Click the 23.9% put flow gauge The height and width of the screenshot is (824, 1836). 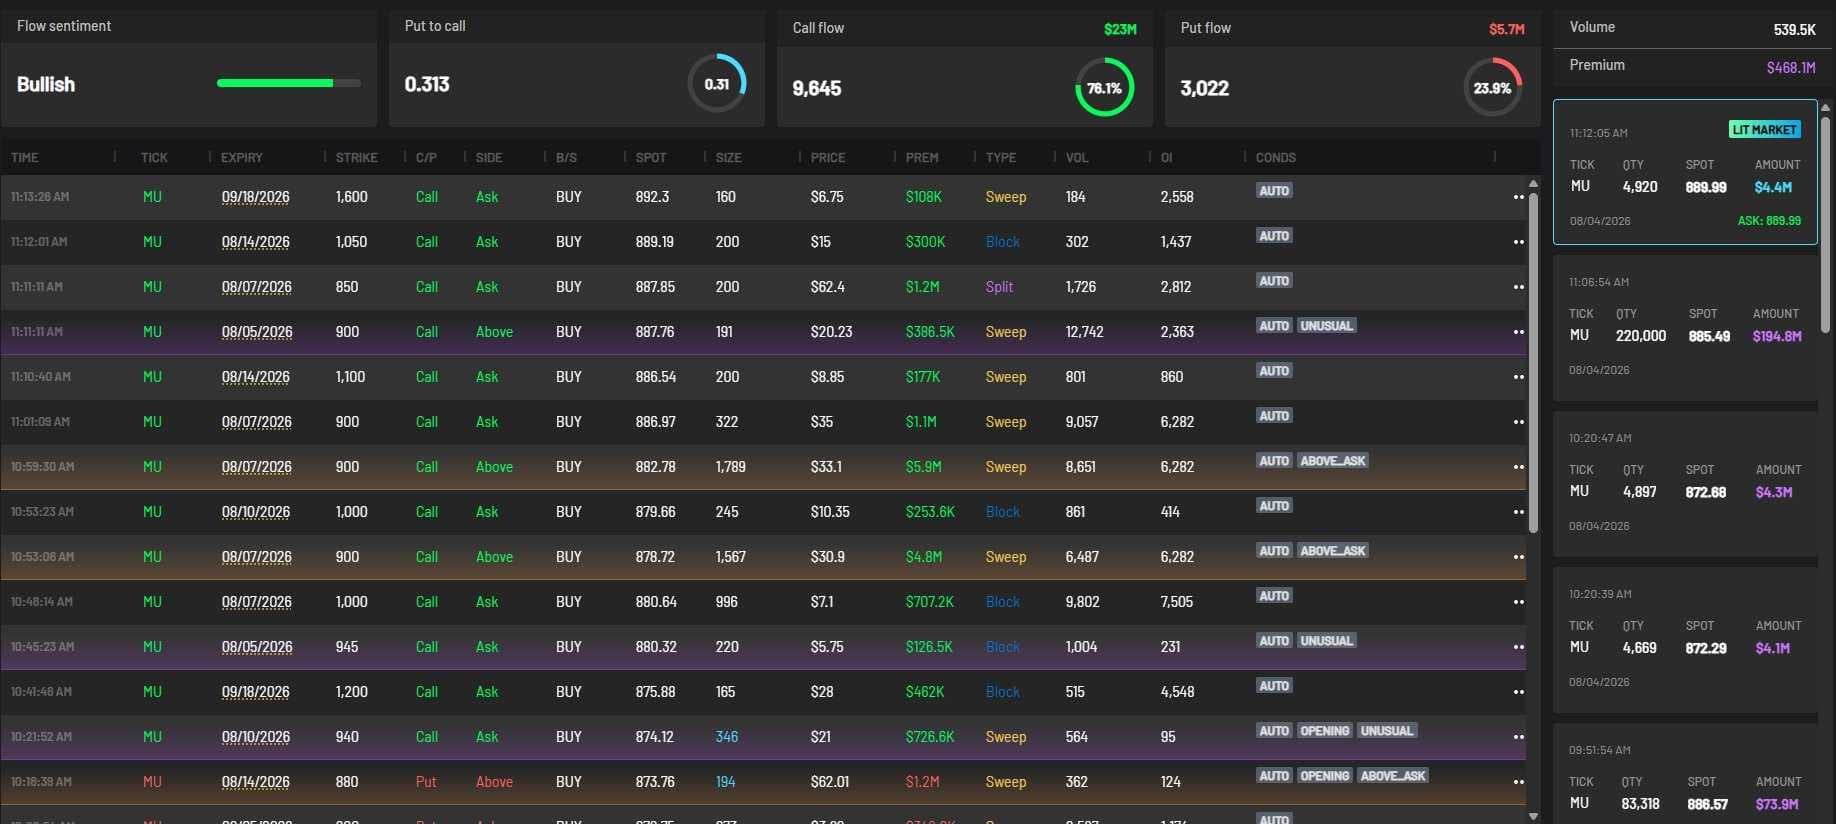(x=1493, y=88)
